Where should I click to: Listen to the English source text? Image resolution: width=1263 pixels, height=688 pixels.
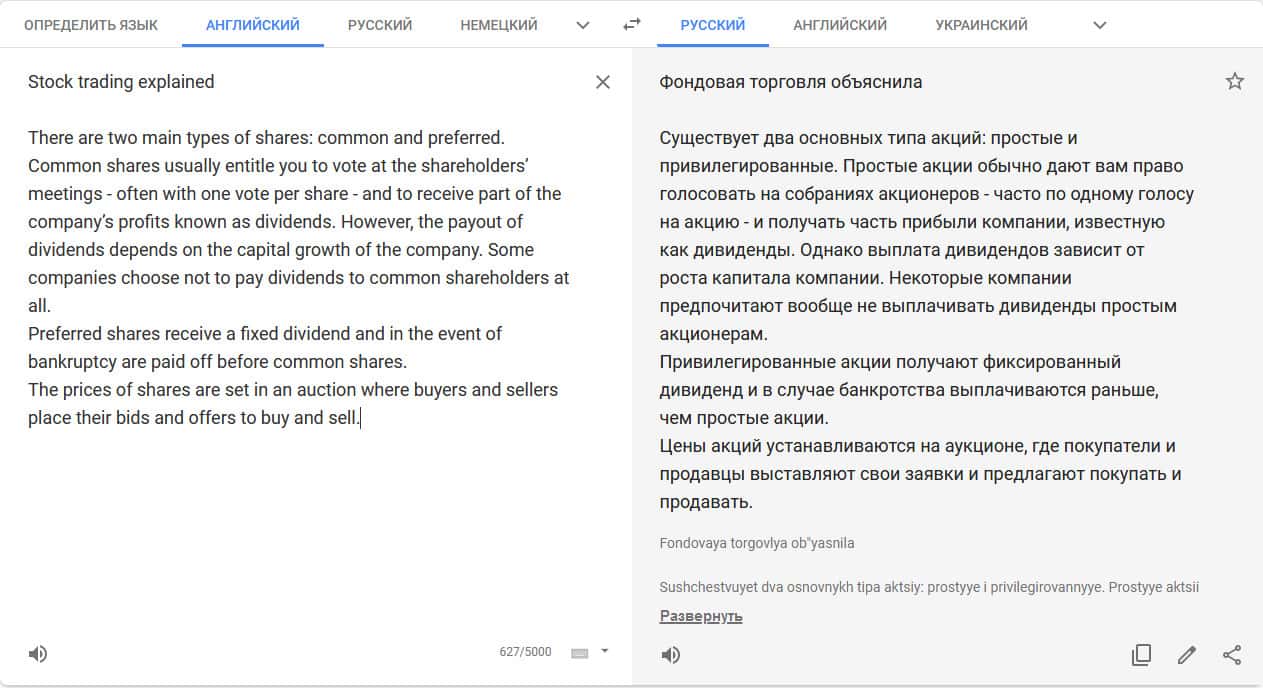pos(38,654)
